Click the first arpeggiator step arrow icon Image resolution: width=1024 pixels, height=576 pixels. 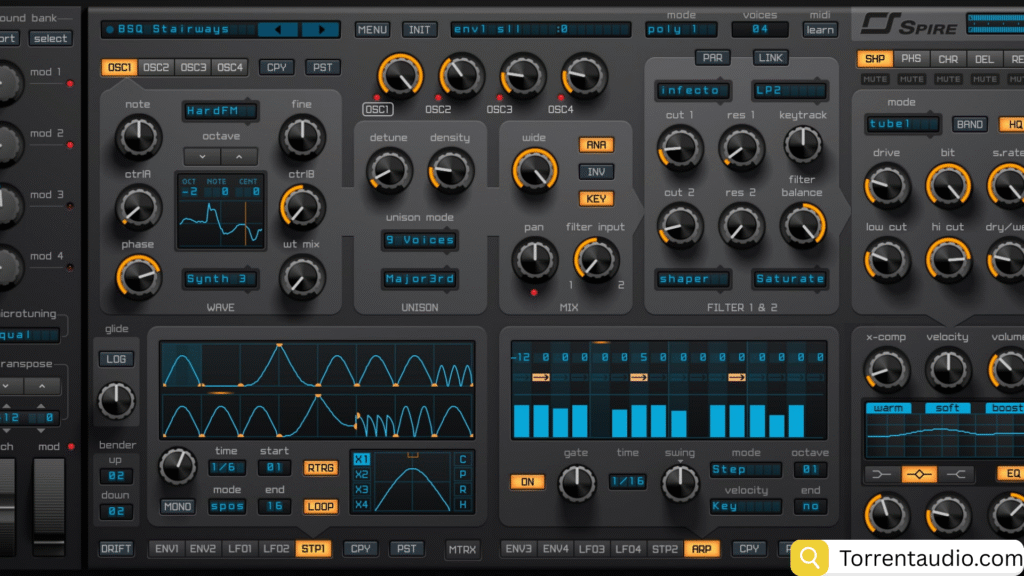coord(541,377)
